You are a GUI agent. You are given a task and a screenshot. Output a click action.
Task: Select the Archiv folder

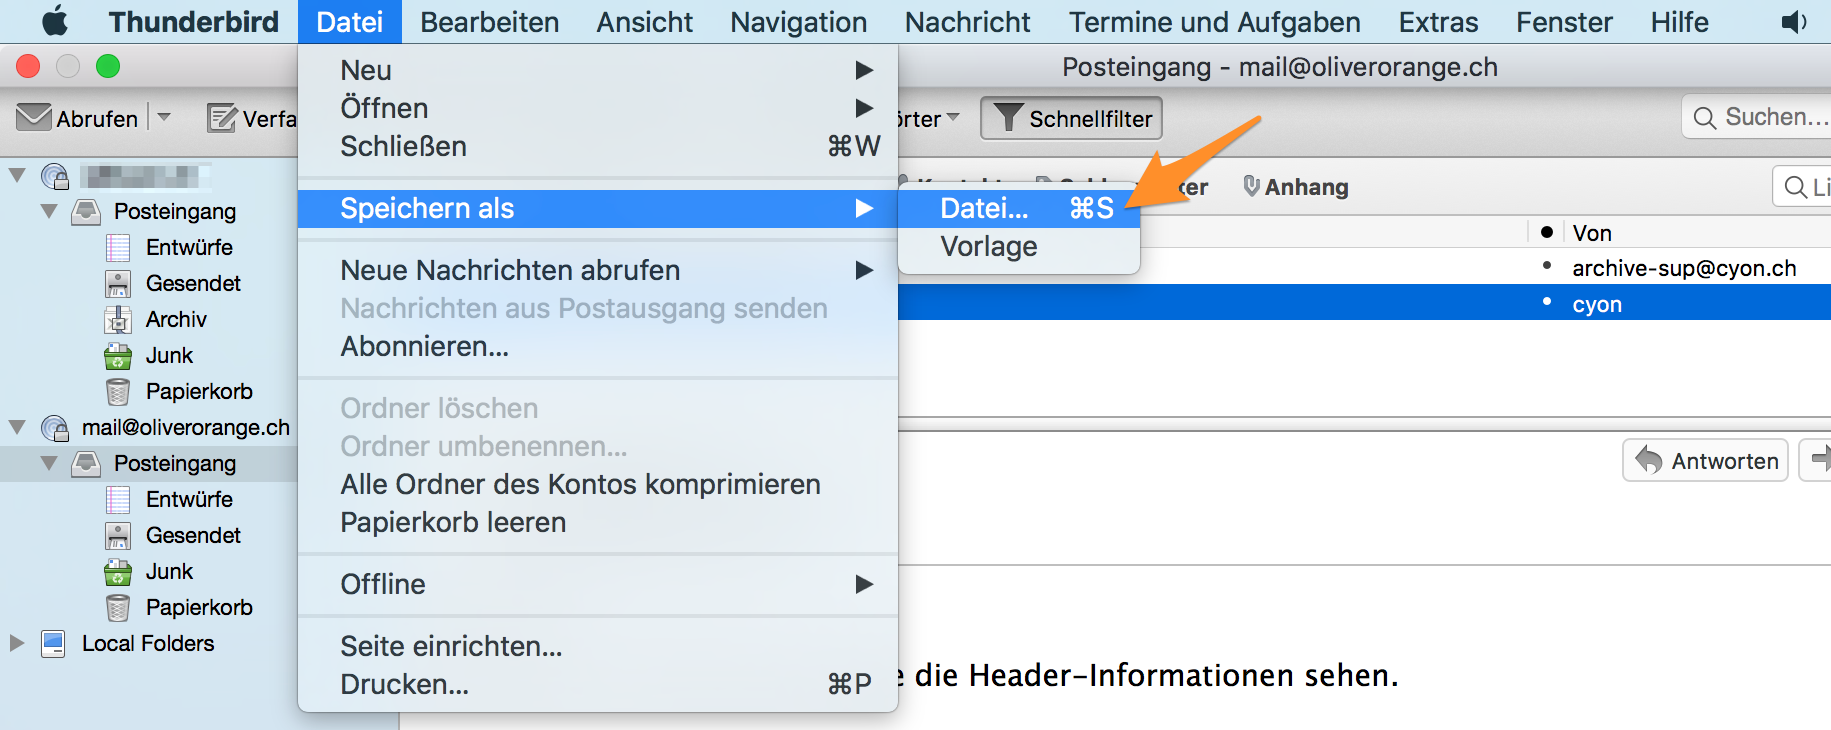(176, 319)
